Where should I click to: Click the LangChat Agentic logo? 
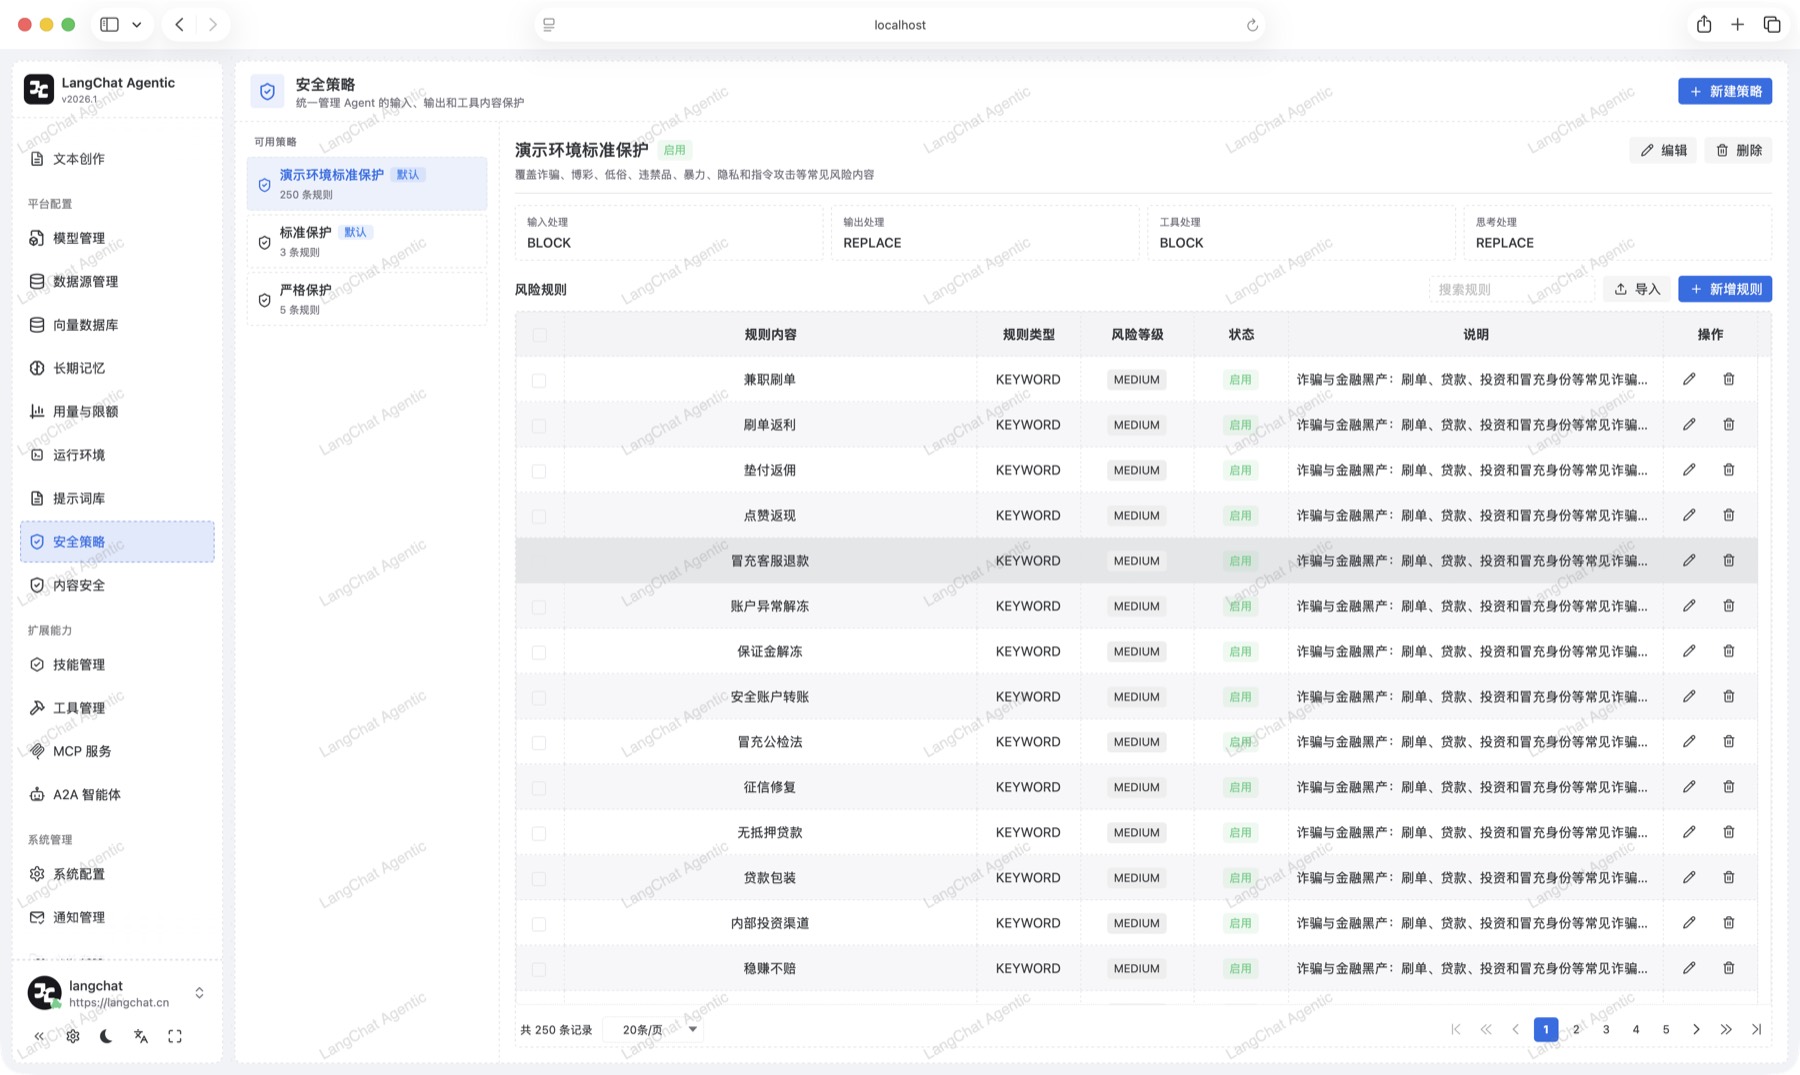point(39,89)
